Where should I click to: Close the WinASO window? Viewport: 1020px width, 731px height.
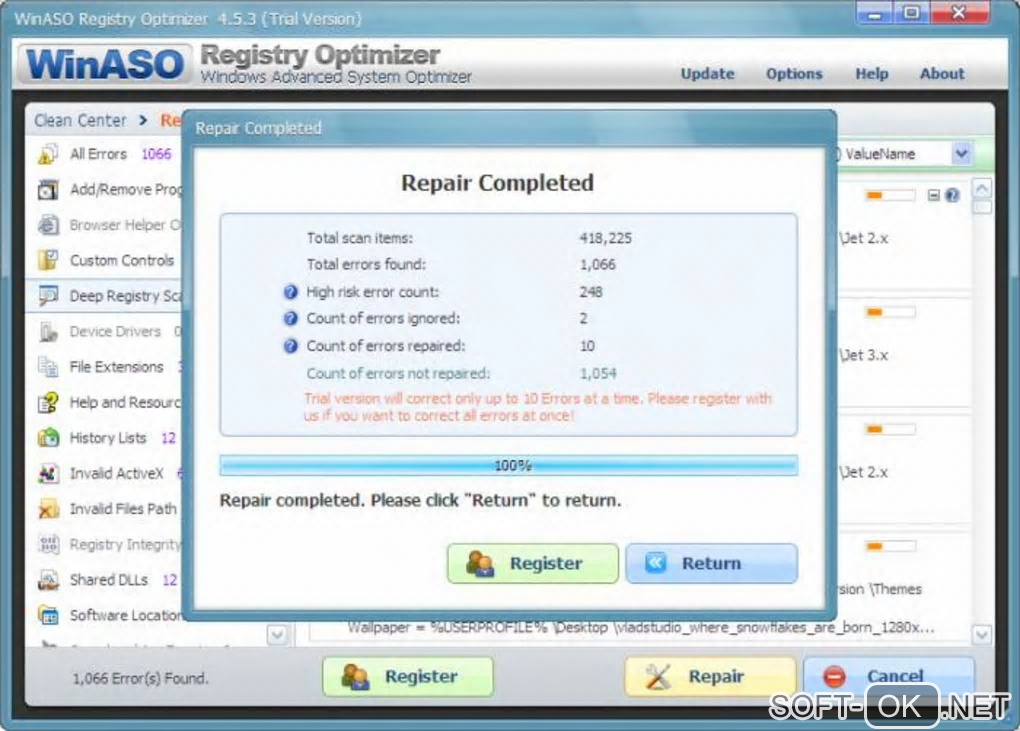coord(959,13)
